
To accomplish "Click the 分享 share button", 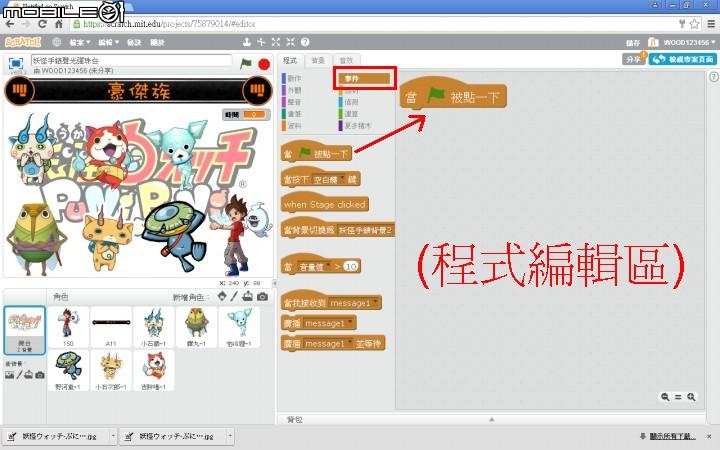I will [633, 59].
